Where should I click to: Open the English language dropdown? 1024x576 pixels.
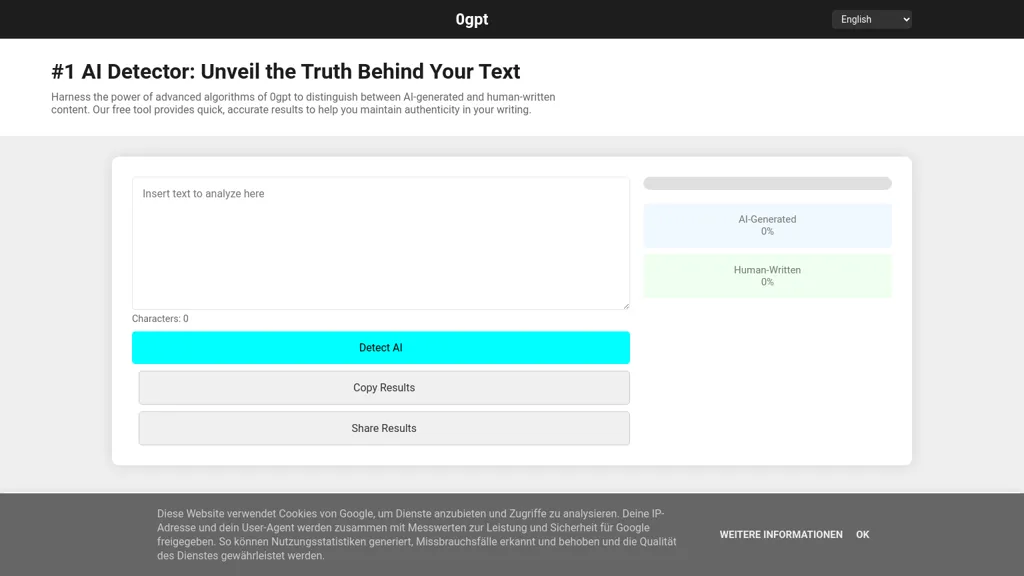[x=870, y=19]
